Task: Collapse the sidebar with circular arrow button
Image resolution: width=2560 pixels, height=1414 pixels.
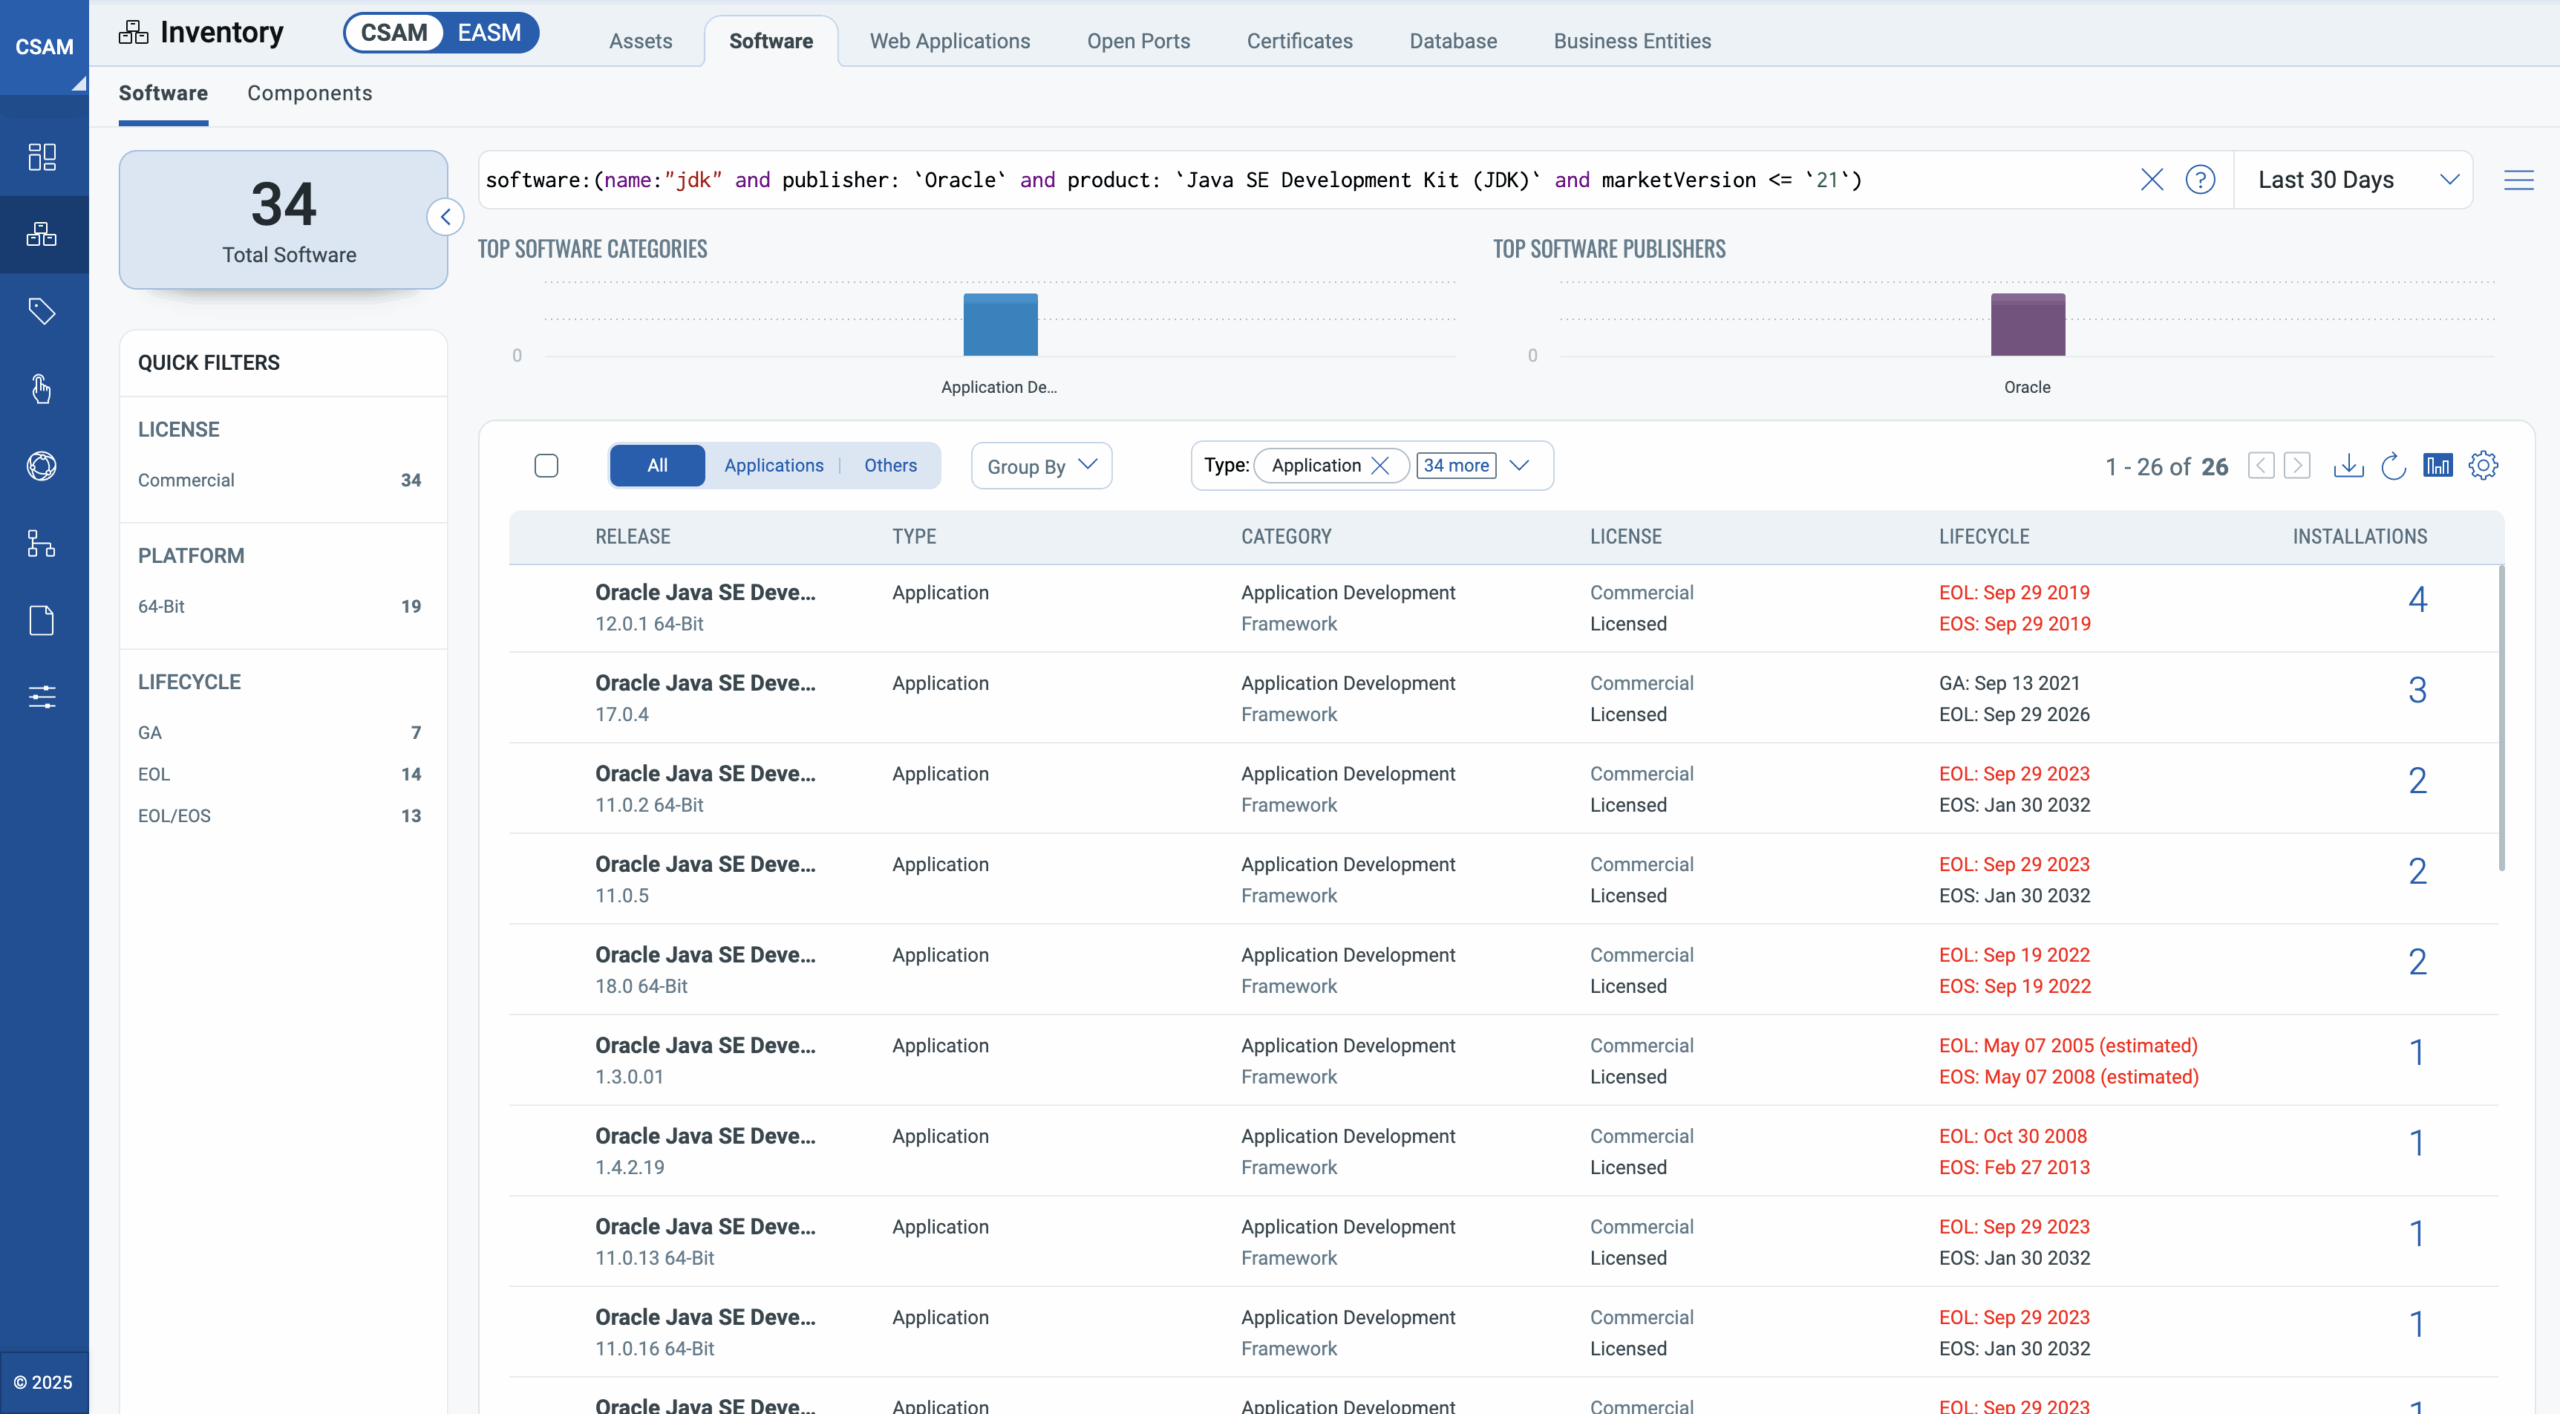Action: click(445, 217)
